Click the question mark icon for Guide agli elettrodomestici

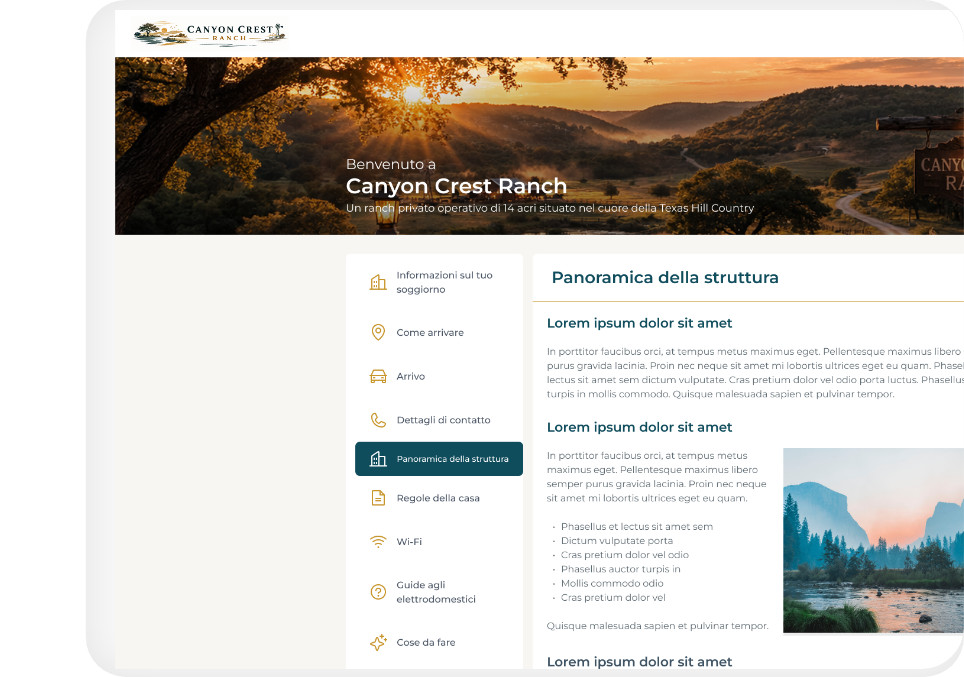[x=378, y=592]
